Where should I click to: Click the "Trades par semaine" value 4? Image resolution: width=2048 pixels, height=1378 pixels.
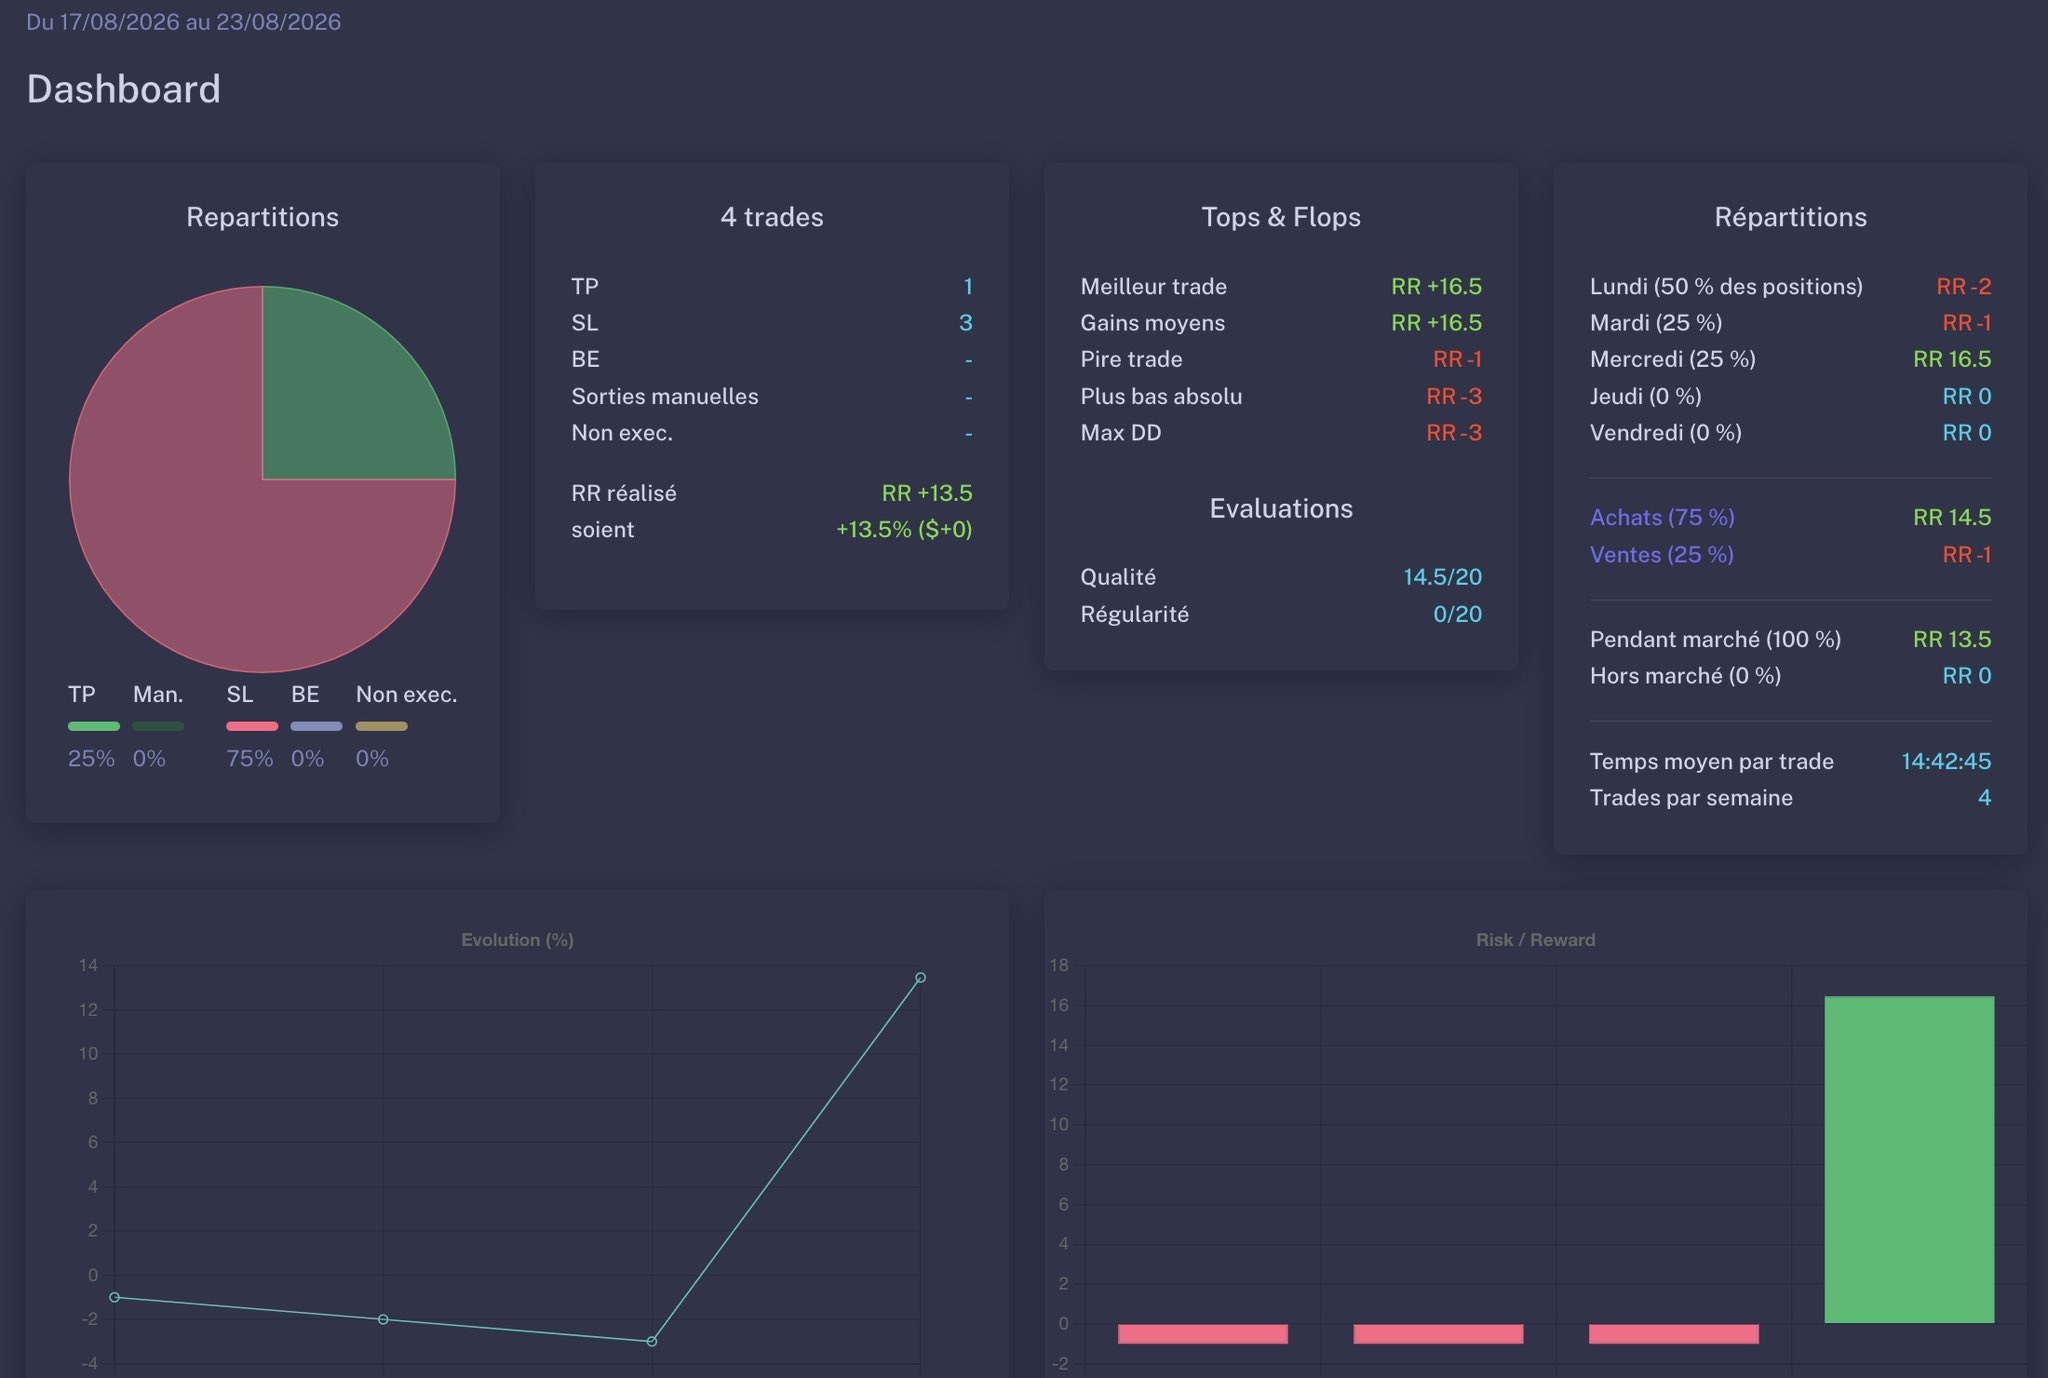click(1985, 797)
